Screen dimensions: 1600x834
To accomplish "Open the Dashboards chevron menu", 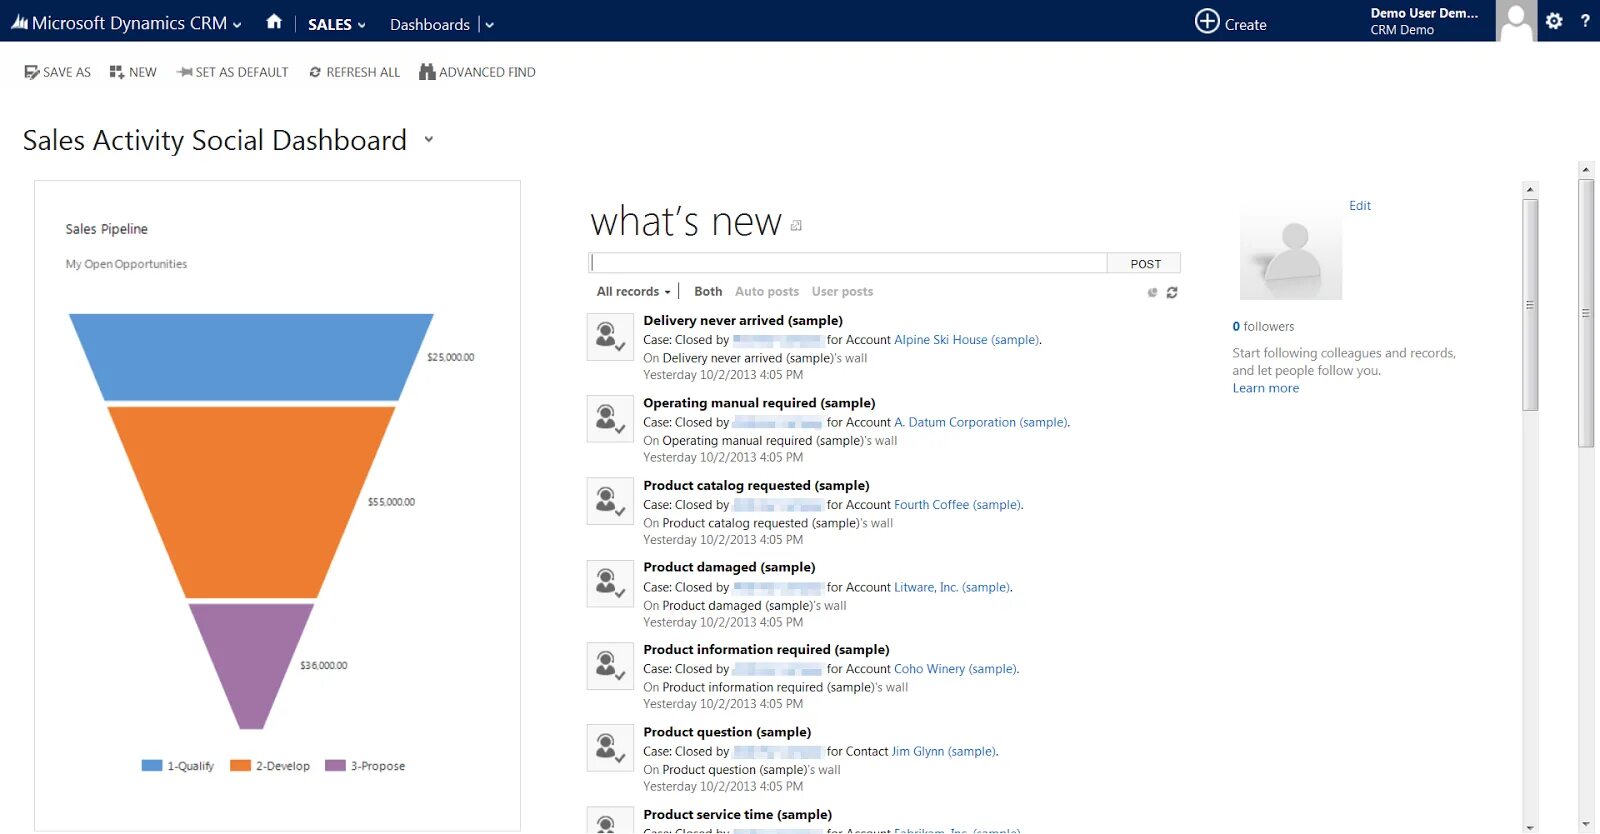I will click(489, 25).
